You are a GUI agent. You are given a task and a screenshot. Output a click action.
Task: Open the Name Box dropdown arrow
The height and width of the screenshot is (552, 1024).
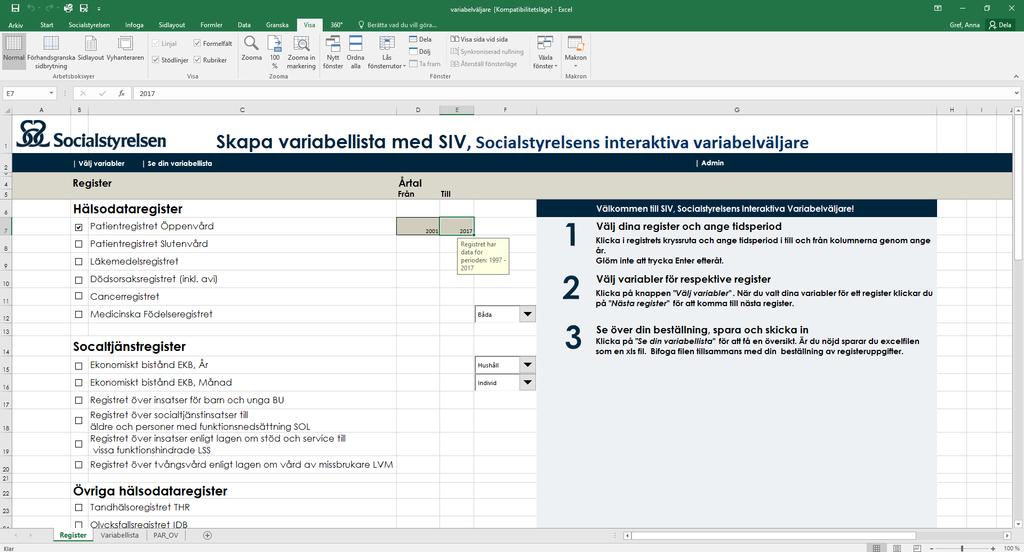point(52,93)
